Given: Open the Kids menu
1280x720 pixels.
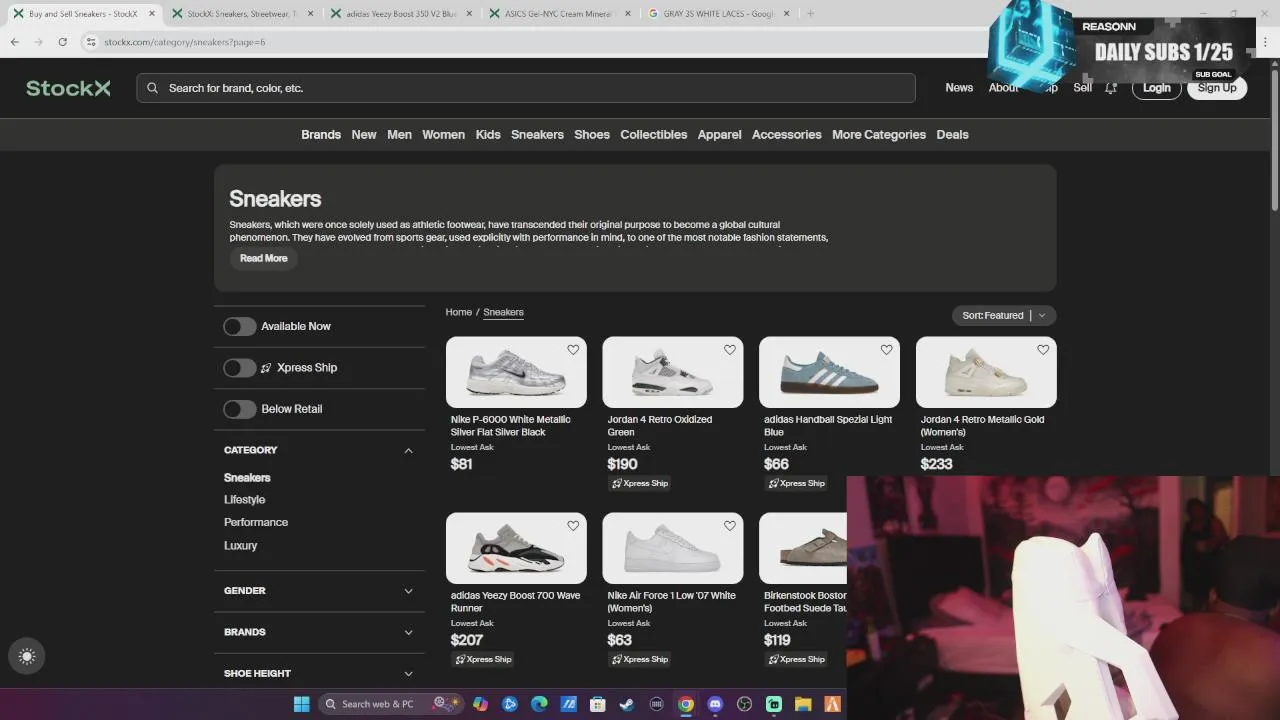Looking at the screenshot, I should (488, 135).
